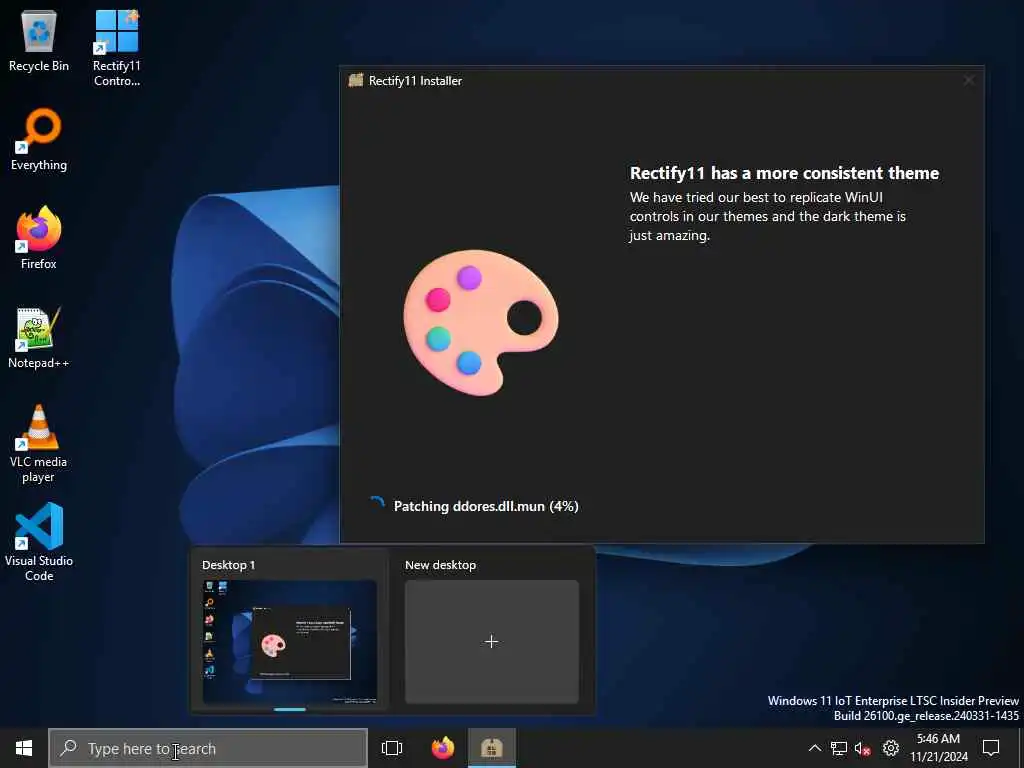This screenshot has height=768, width=1024.
Task: Open Firefox from the taskbar
Action: coord(443,748)
